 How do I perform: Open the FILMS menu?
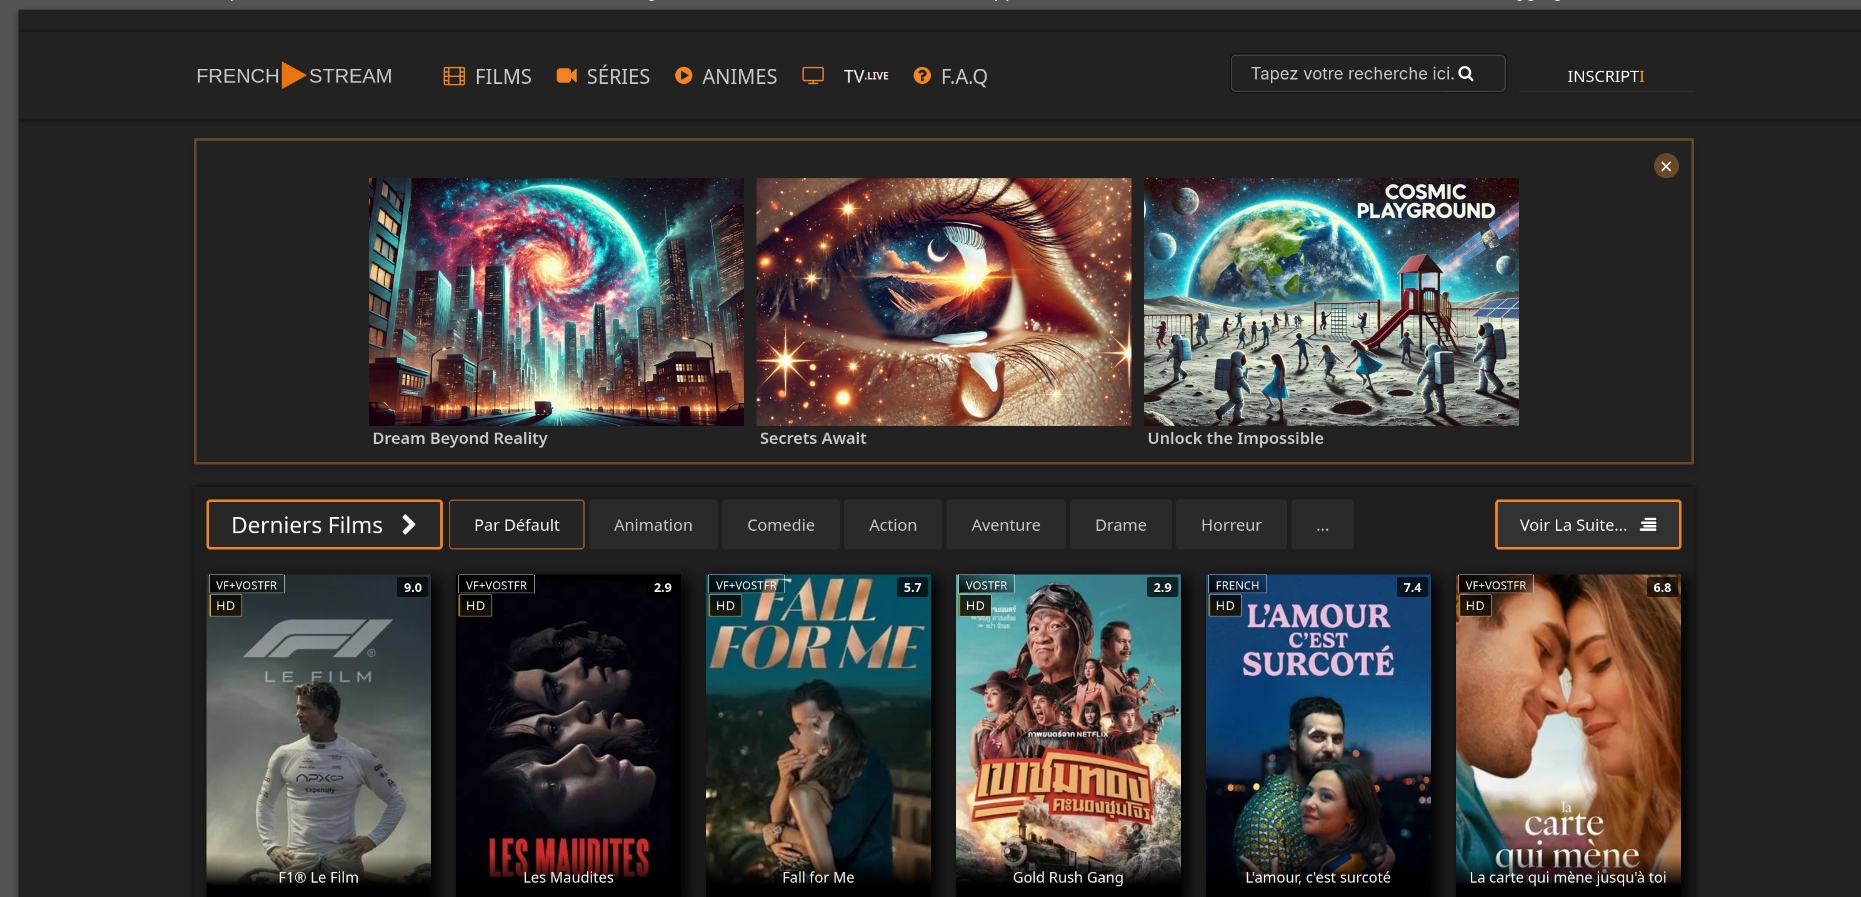pos(488,76)
